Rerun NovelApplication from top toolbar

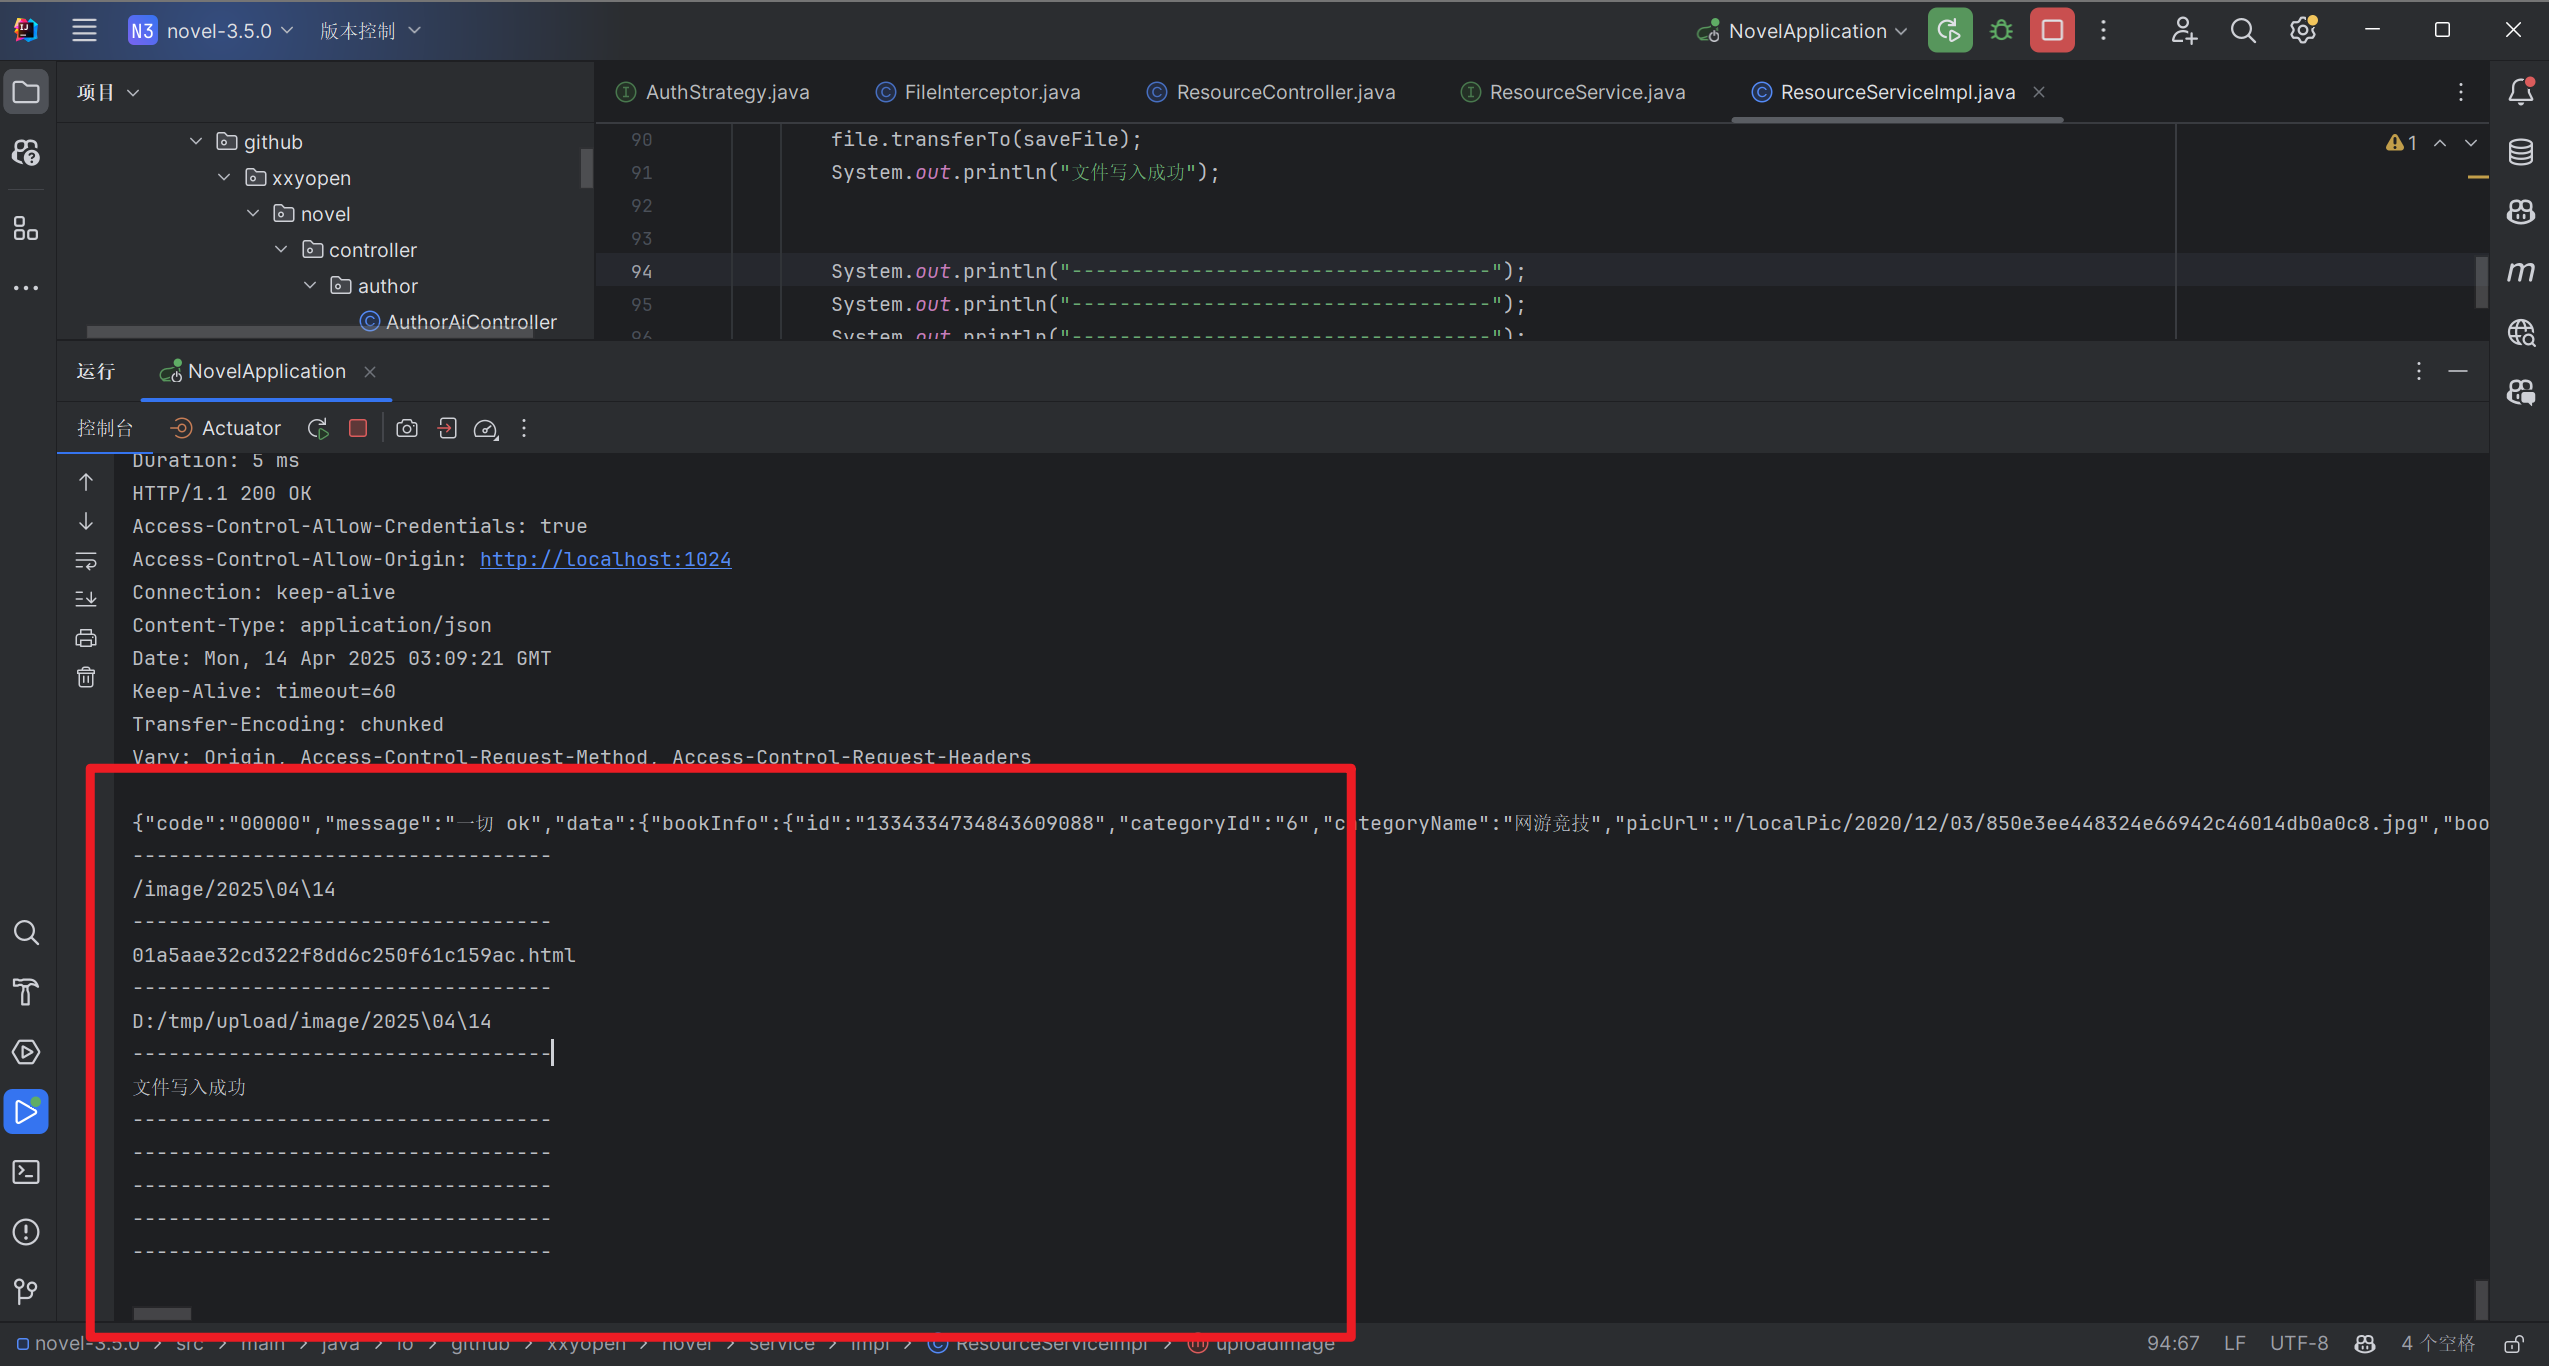coord(1949,31)
